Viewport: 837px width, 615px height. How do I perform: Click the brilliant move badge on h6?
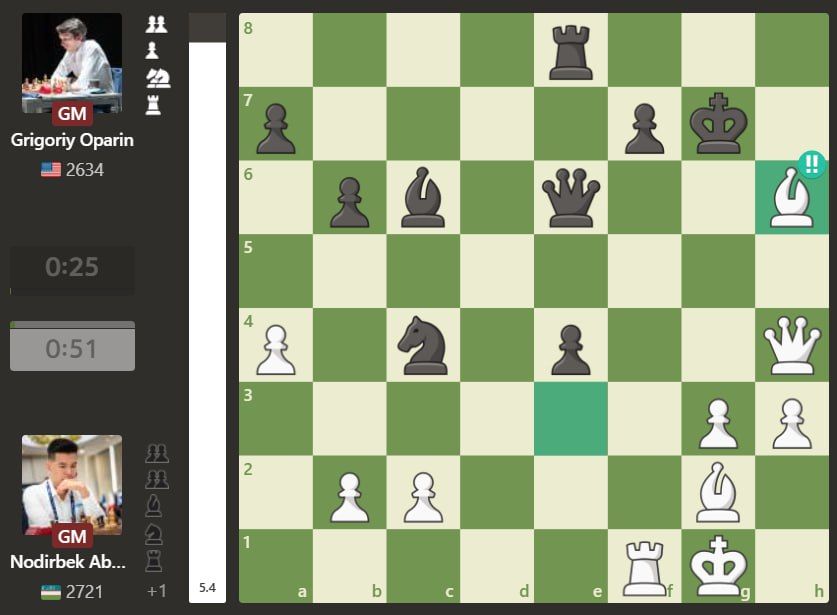[x=812, y=164]
